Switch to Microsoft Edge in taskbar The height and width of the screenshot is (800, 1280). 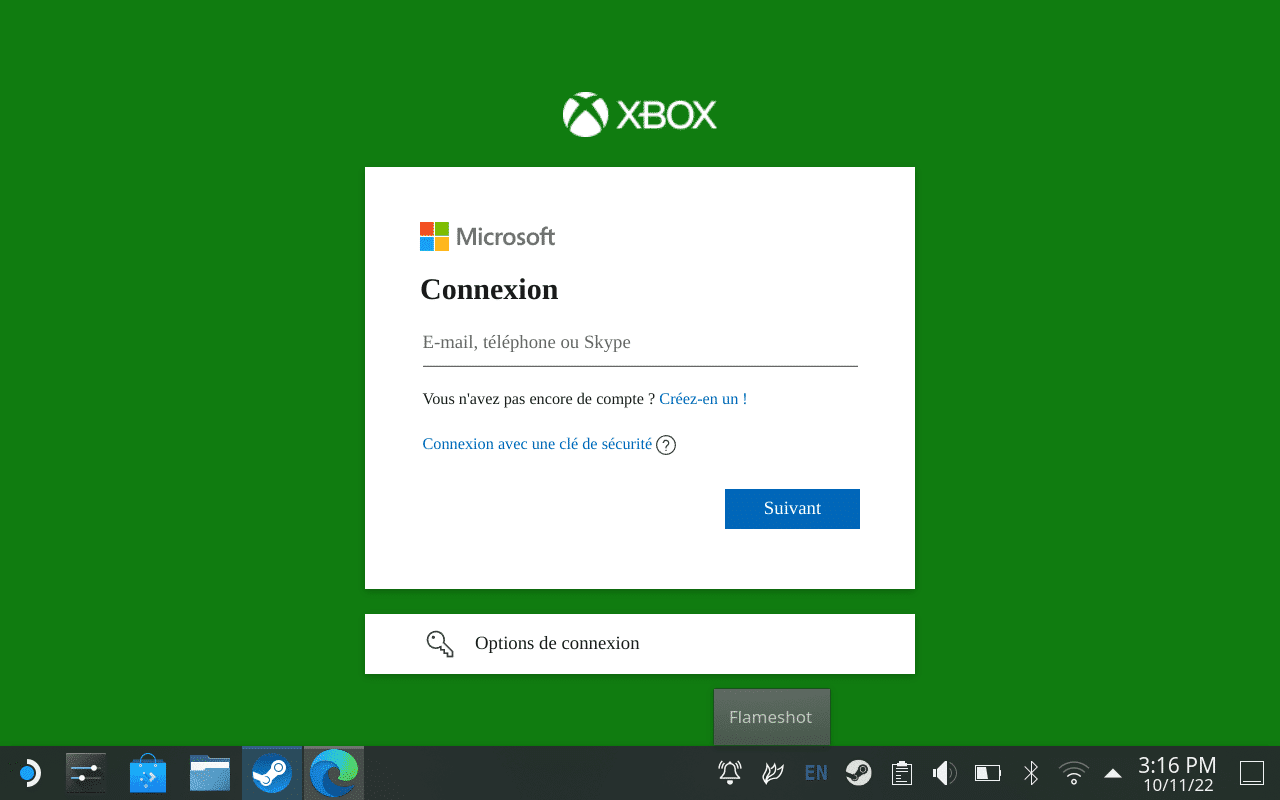point(334,773)
